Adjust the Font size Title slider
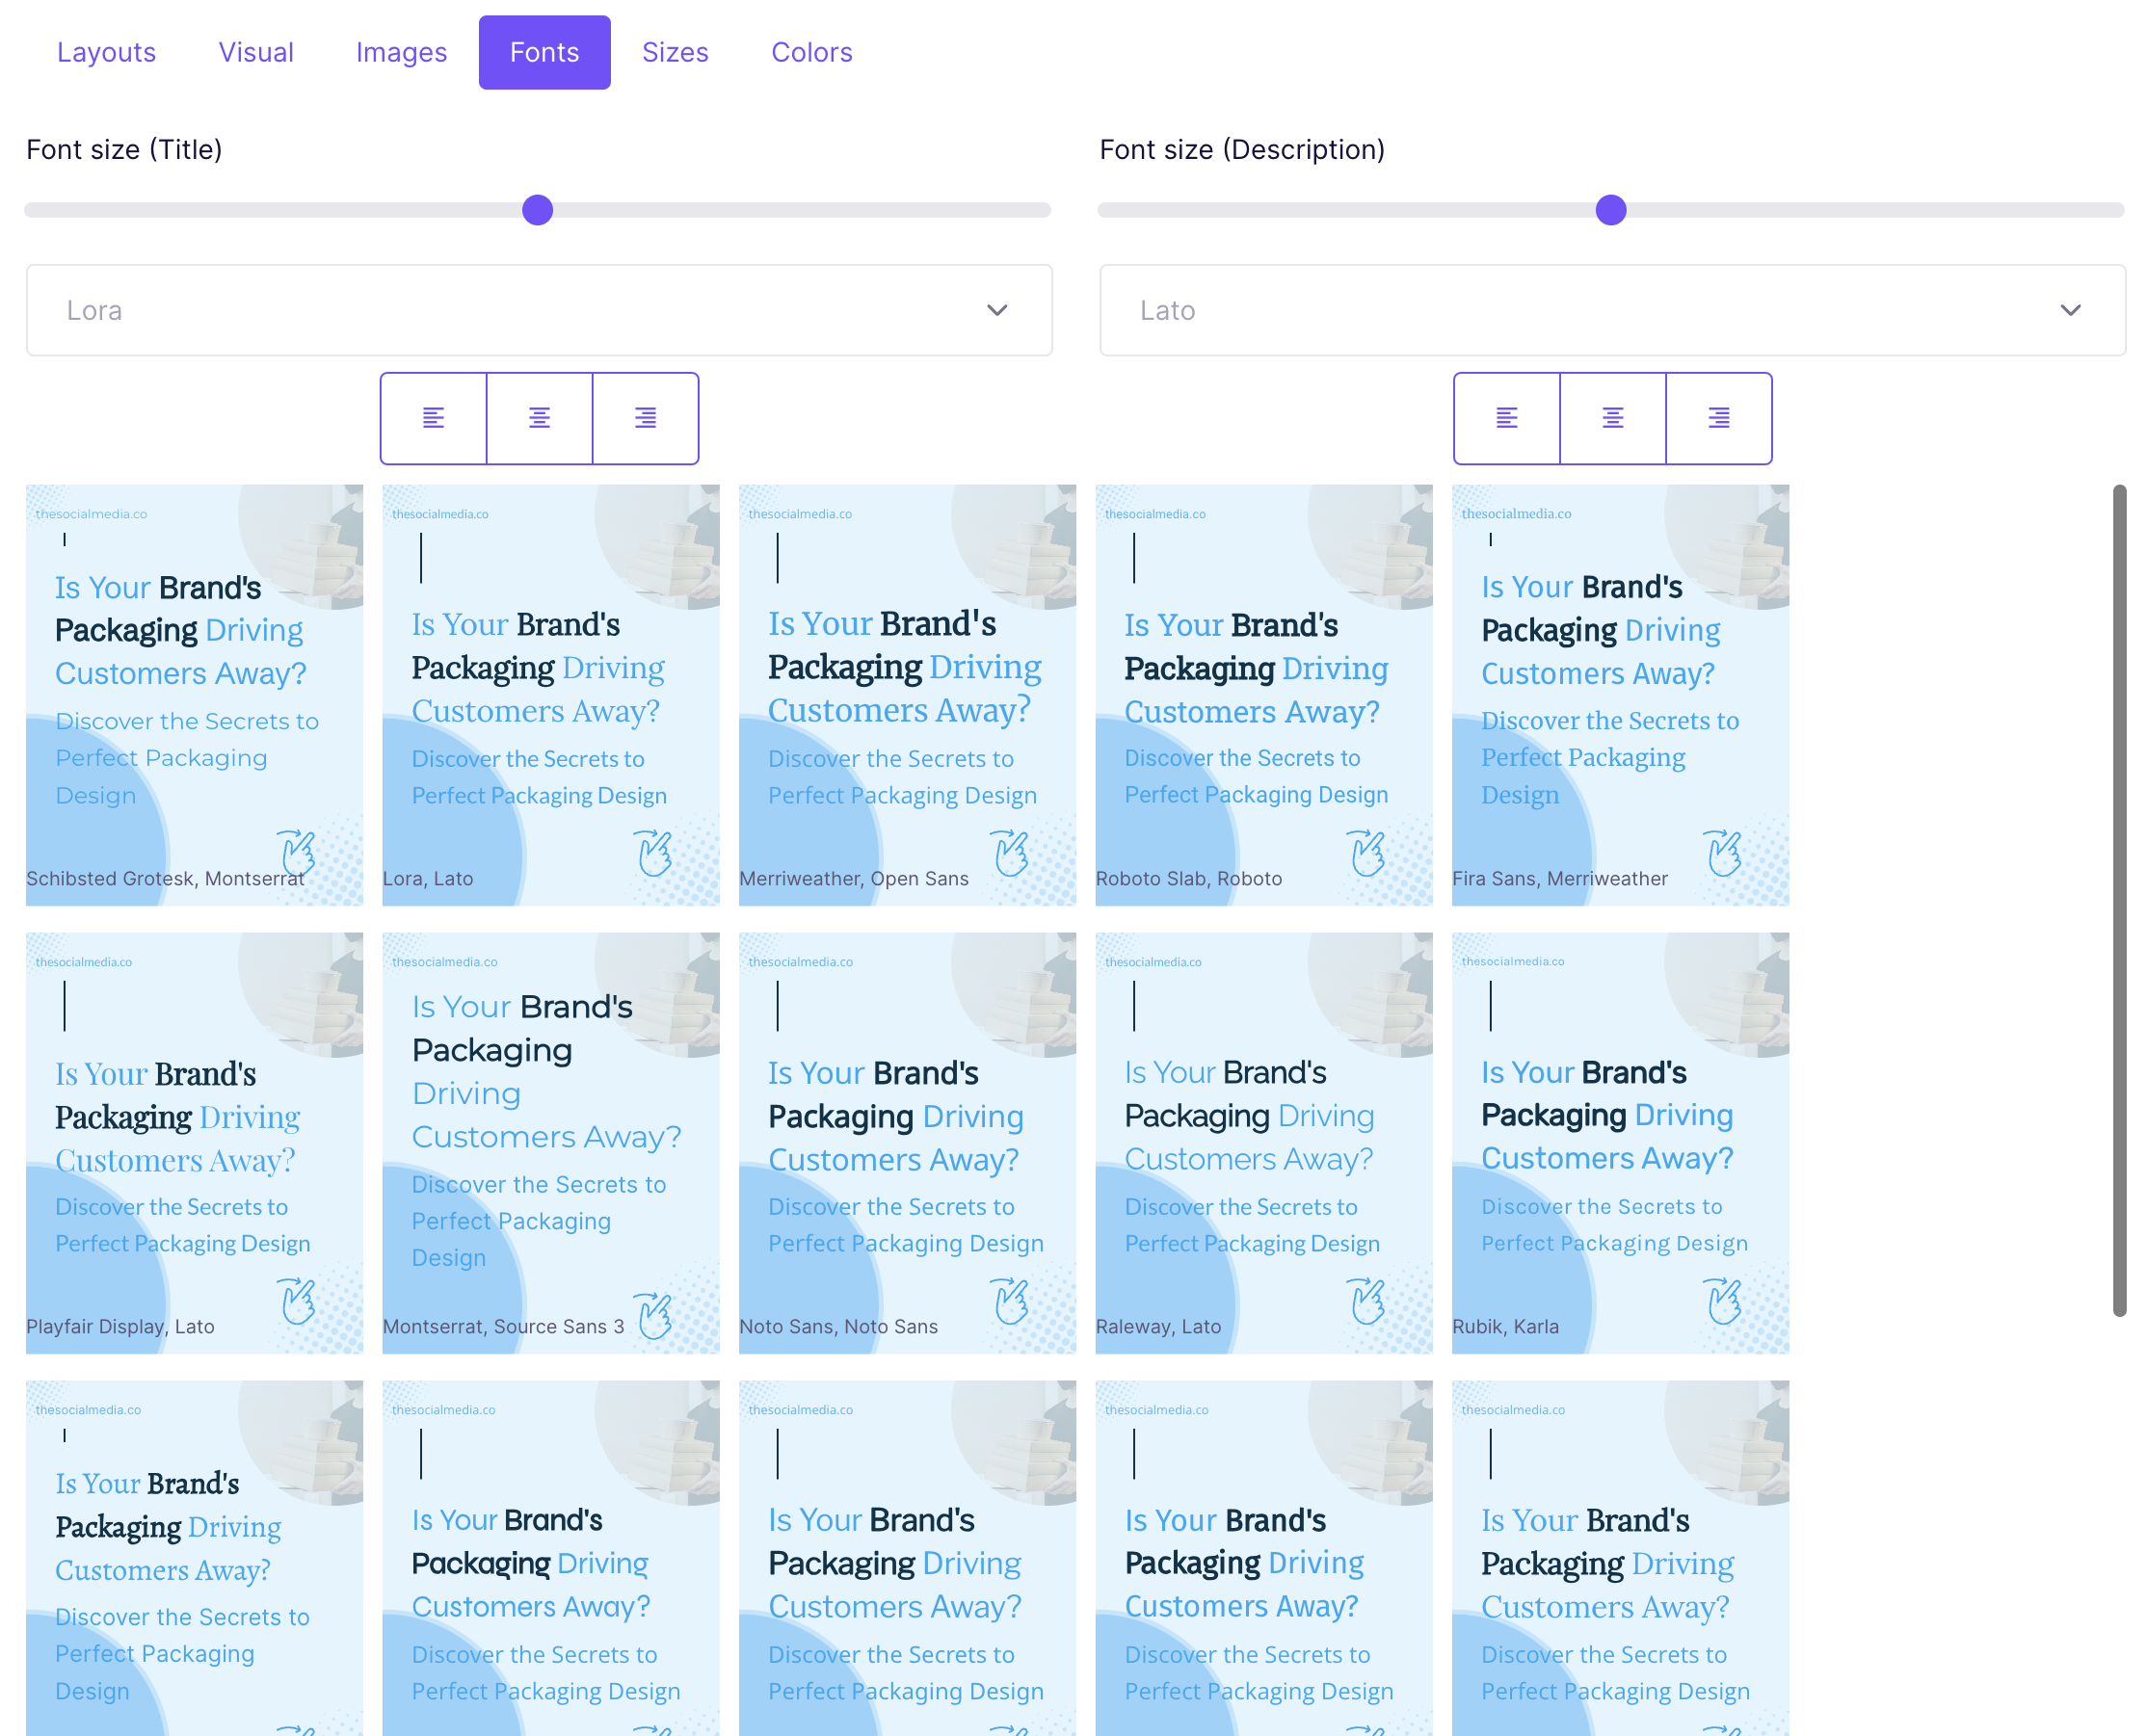The width and height of the screenshot is (2147, 1736). pos(537,210)
